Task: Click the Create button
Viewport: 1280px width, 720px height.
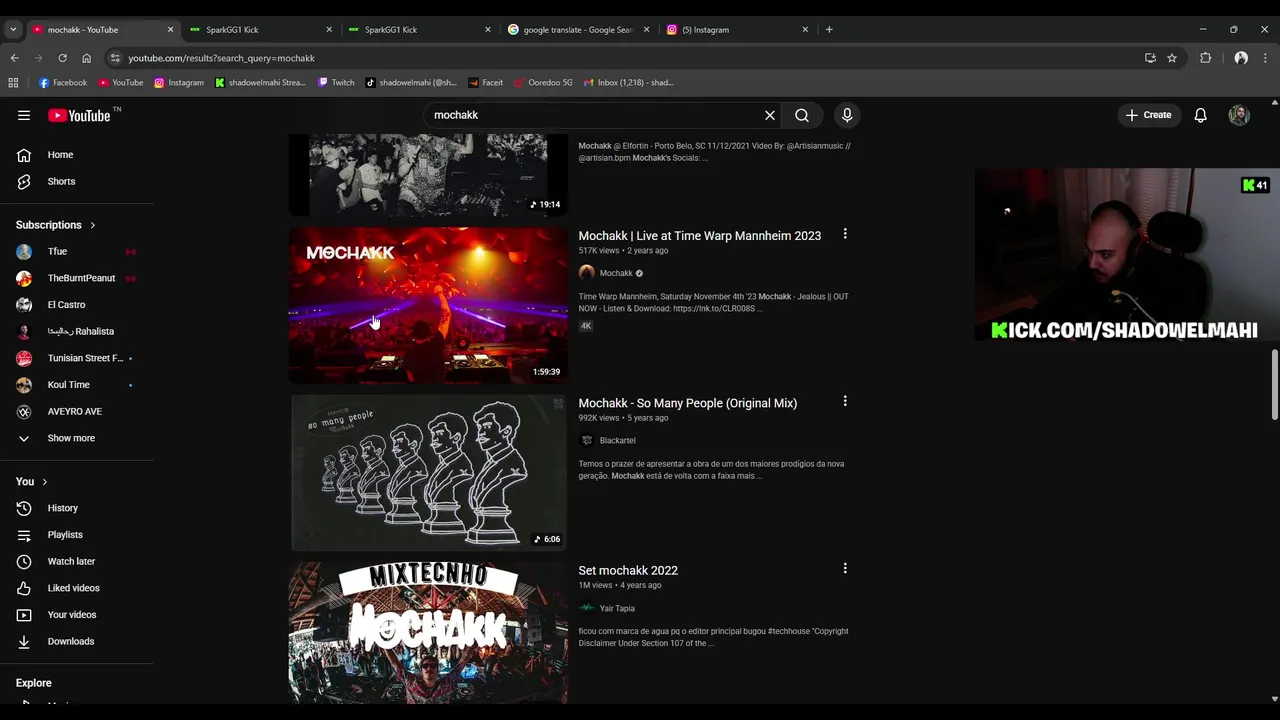Action: click(1148, 115)
